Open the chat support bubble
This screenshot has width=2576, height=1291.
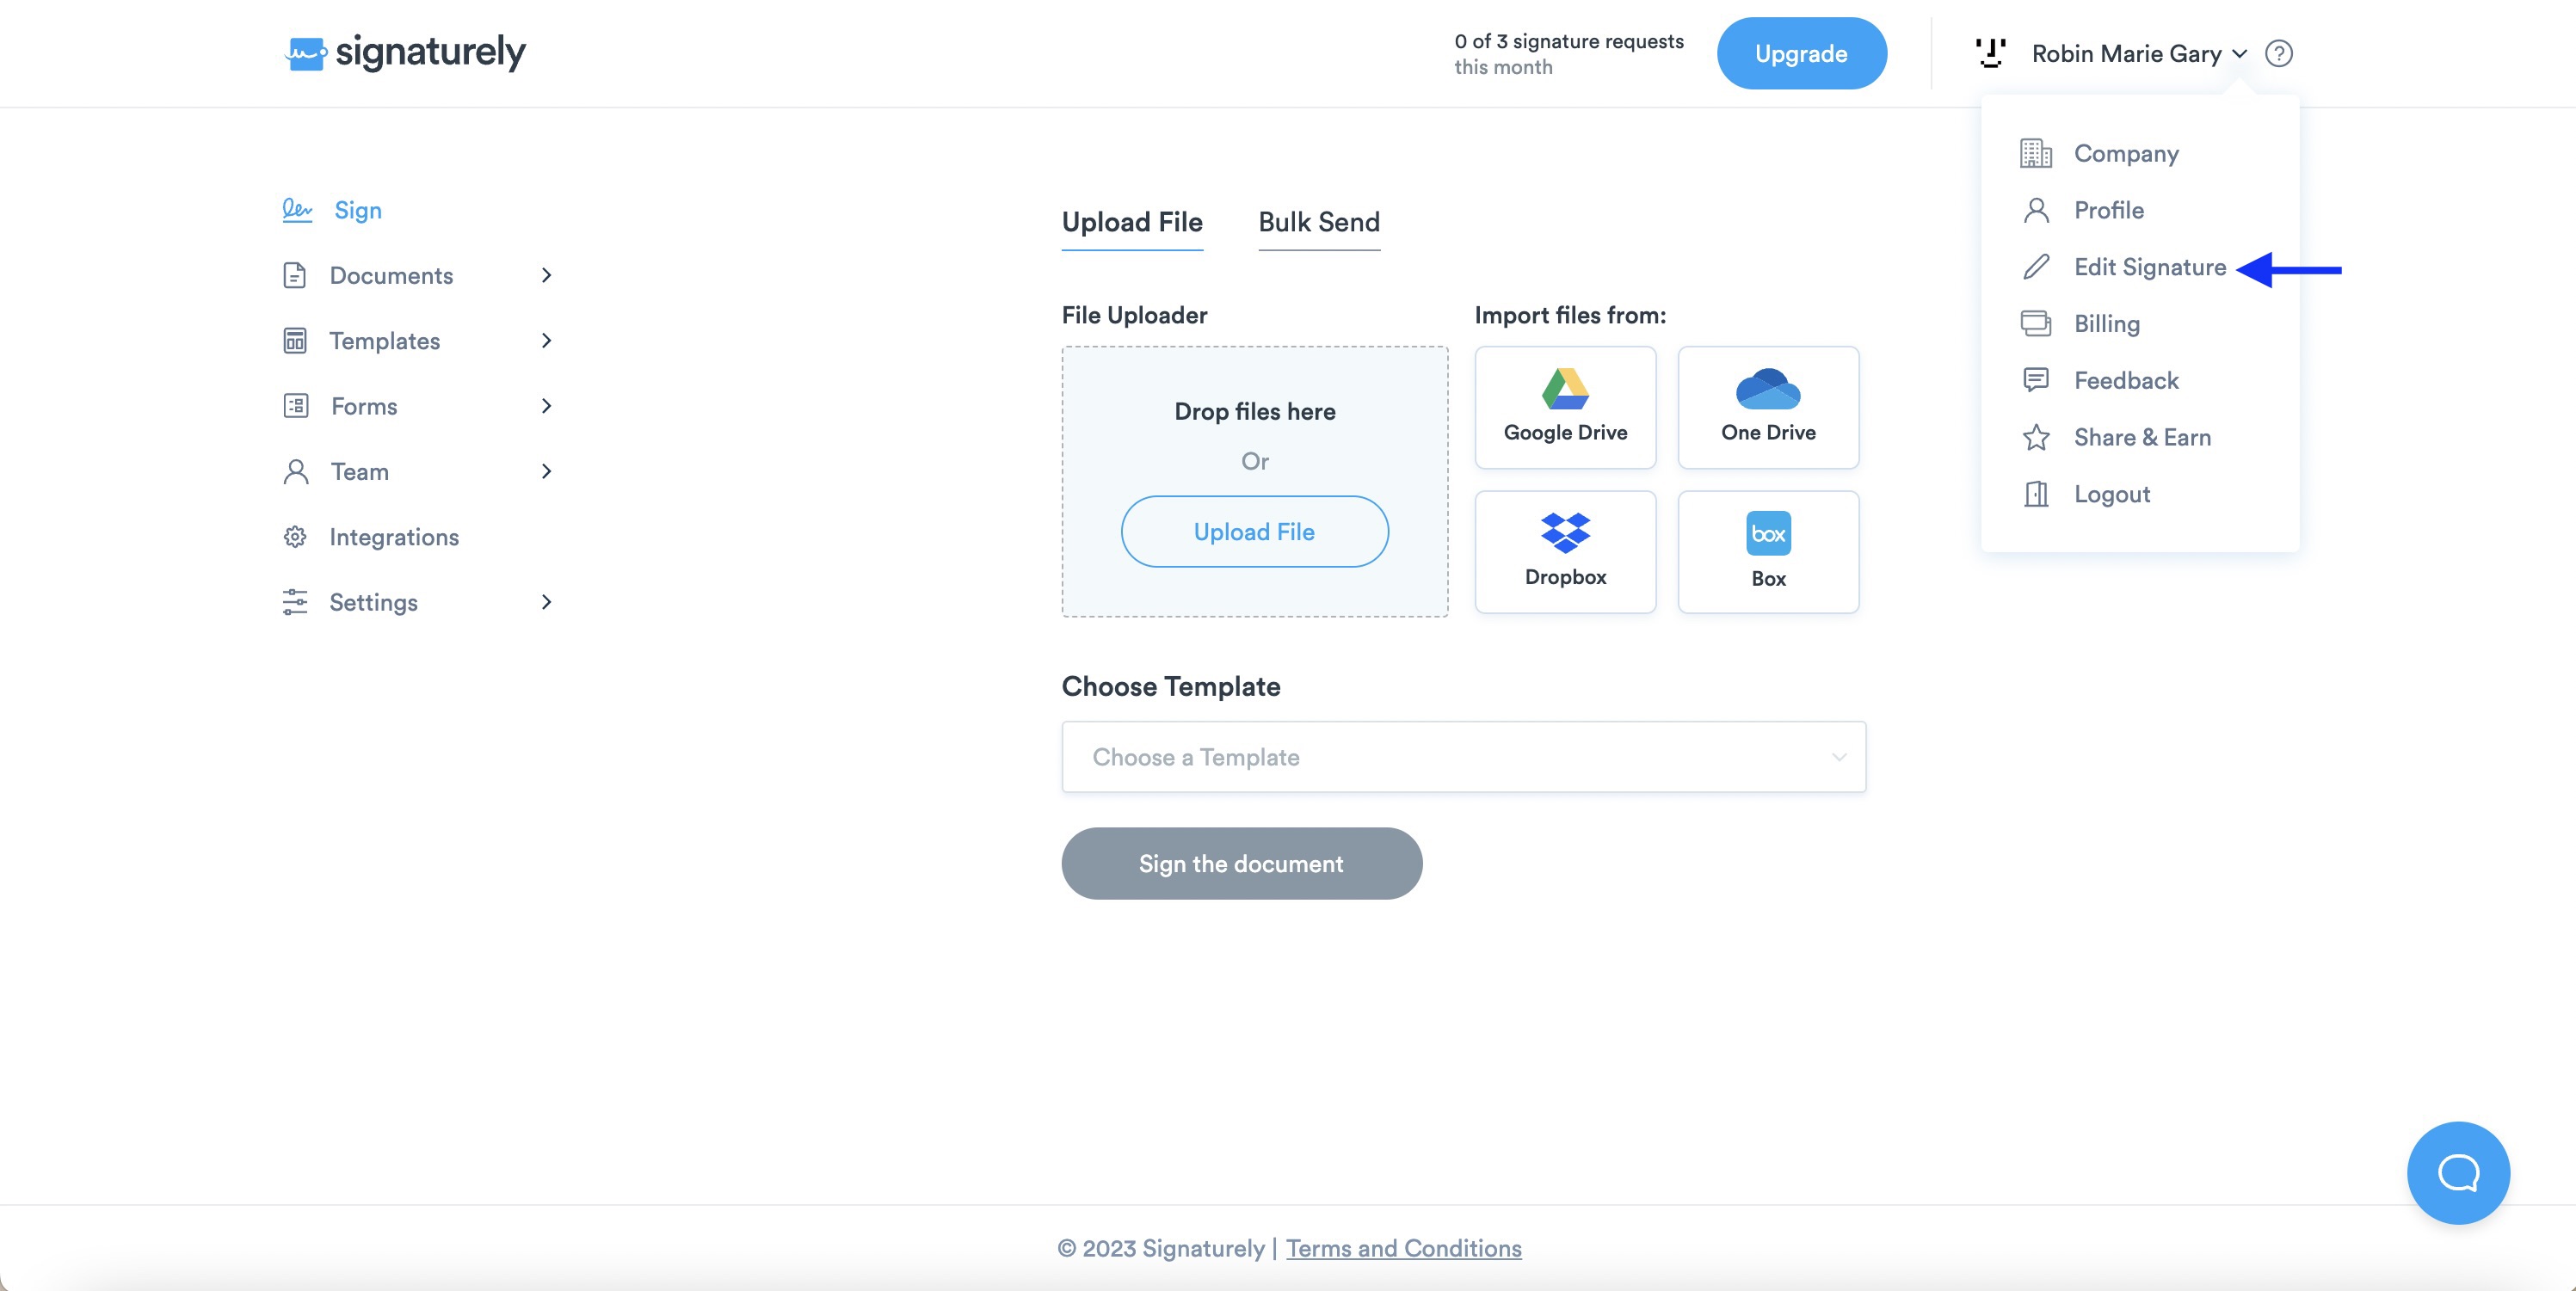(x=2458, y=1172)
